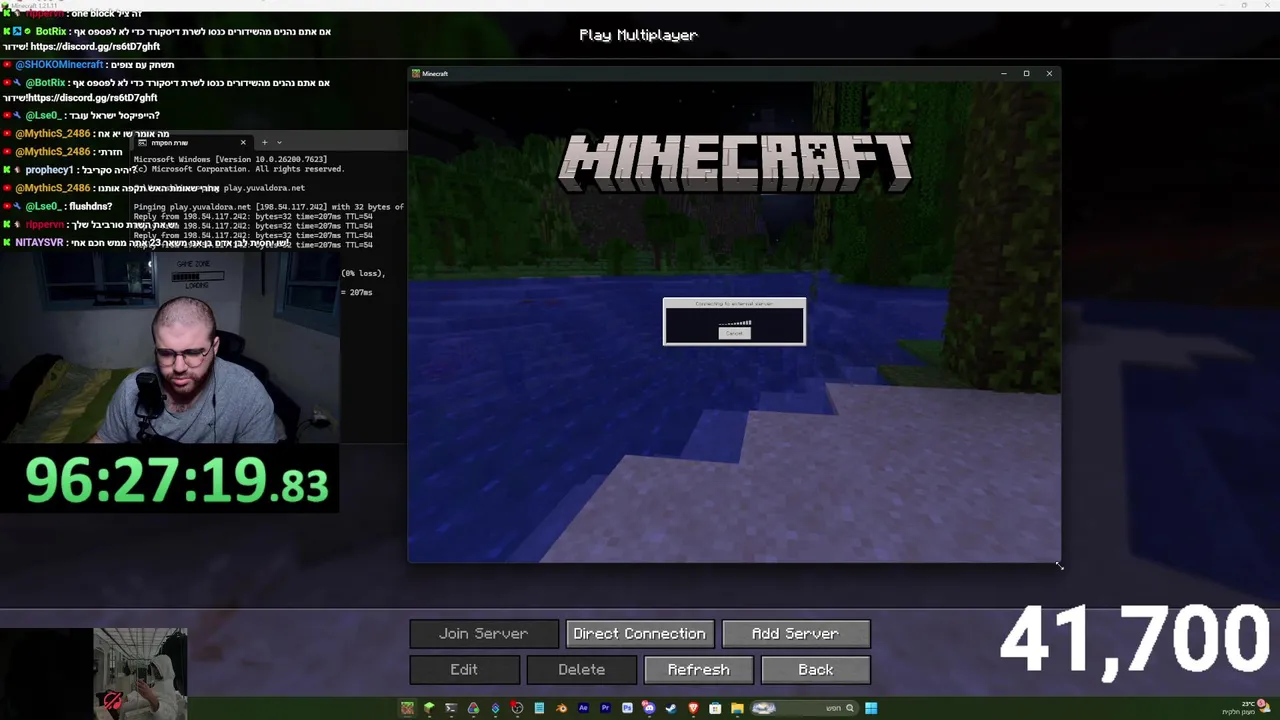
Task: Open the Windows Start menu
Action: [871, 708]
